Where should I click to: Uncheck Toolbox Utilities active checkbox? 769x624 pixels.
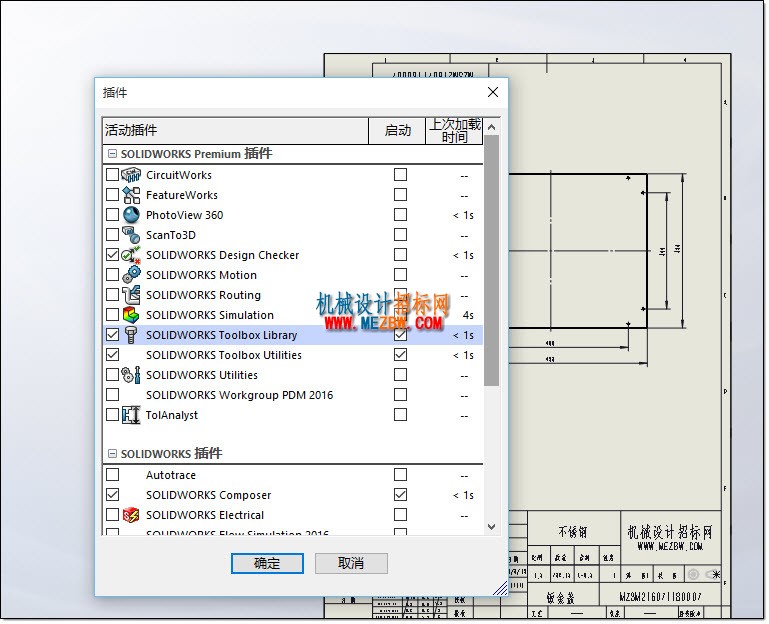point(112,355)
